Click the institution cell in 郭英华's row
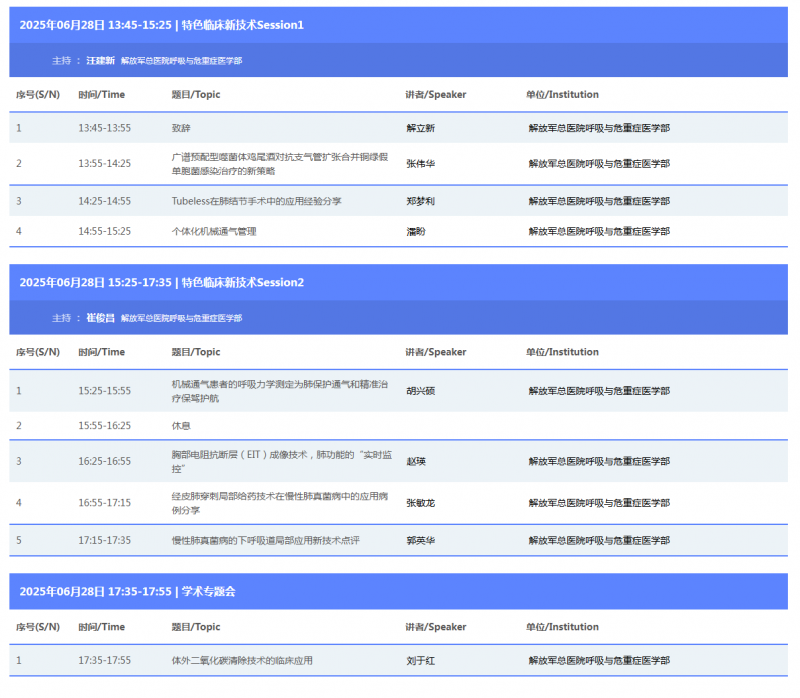The width and height of the screenshot is (800, 698). pos(599,540)
